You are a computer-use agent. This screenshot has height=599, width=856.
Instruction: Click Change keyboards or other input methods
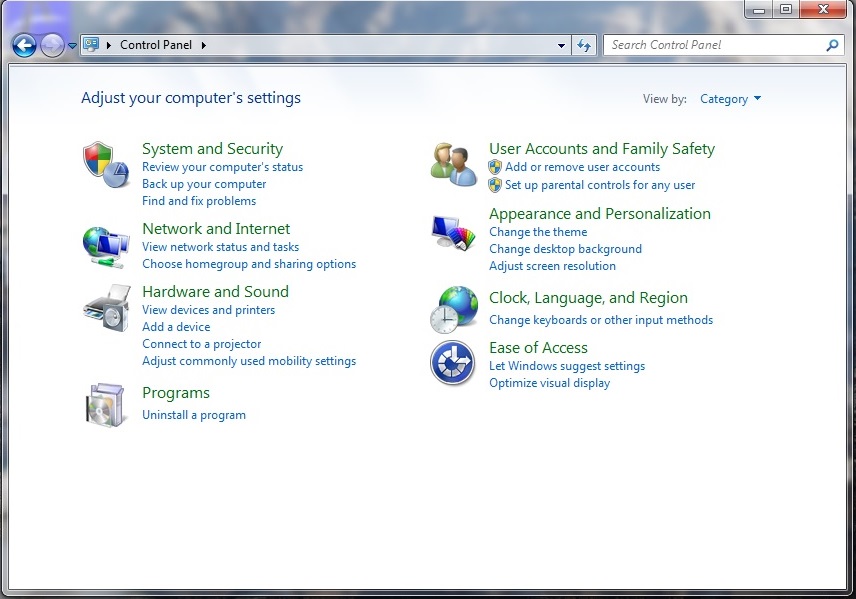click(x=601, y=320)
